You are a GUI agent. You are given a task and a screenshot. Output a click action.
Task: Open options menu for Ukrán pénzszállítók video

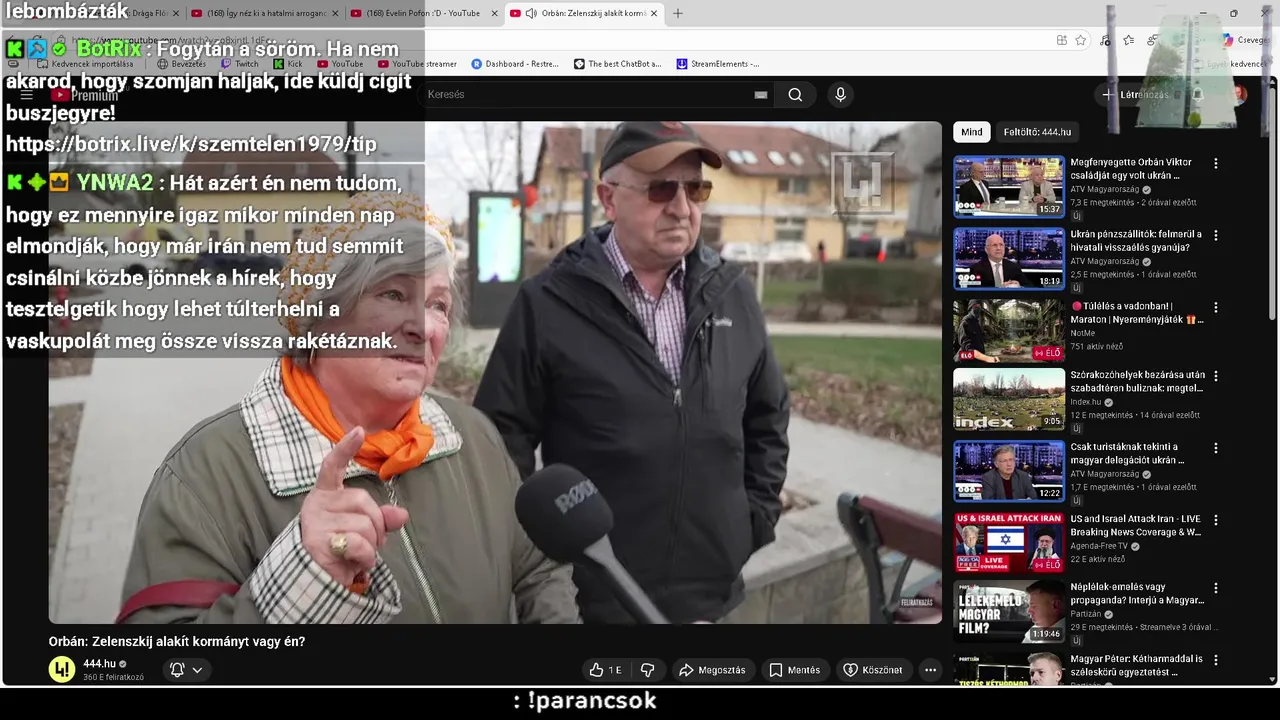pyautogui.click(x=1216, y=236)
